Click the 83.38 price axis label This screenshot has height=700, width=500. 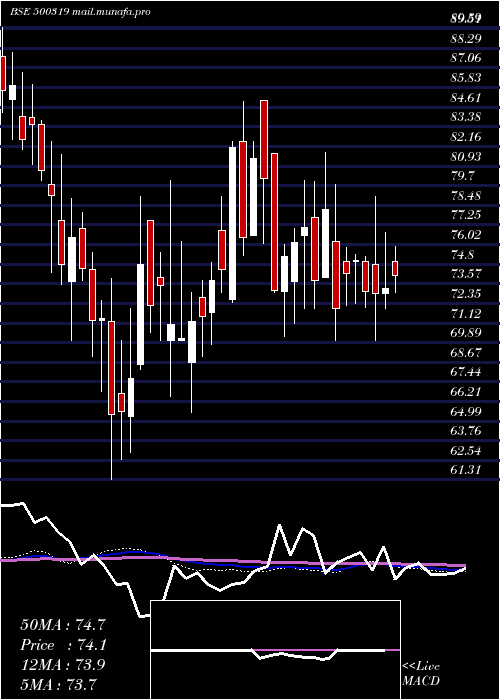tap(466, 117)
